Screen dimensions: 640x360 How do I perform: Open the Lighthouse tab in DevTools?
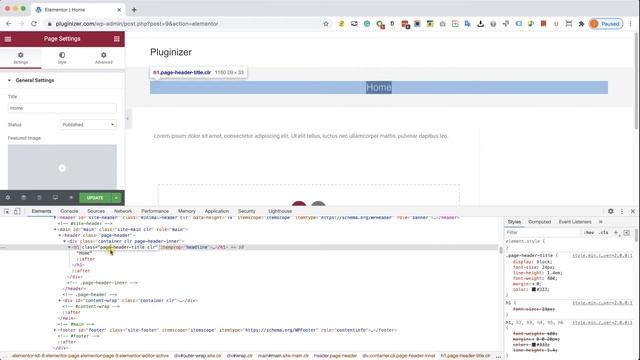280,211
